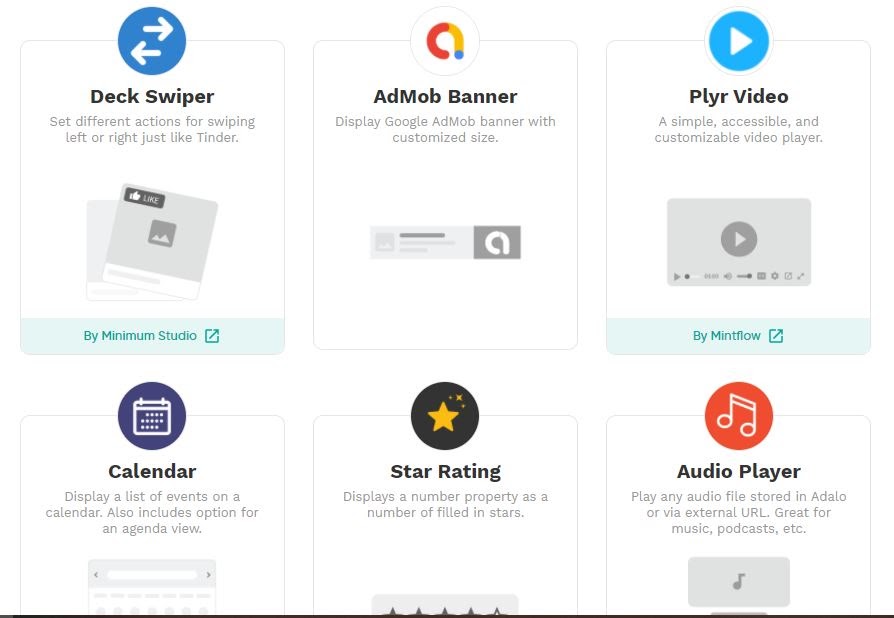Click the Deck Swiper preview thumbnail
The height and width of the screenshot is (618, 894).
(x=152, y=242)
